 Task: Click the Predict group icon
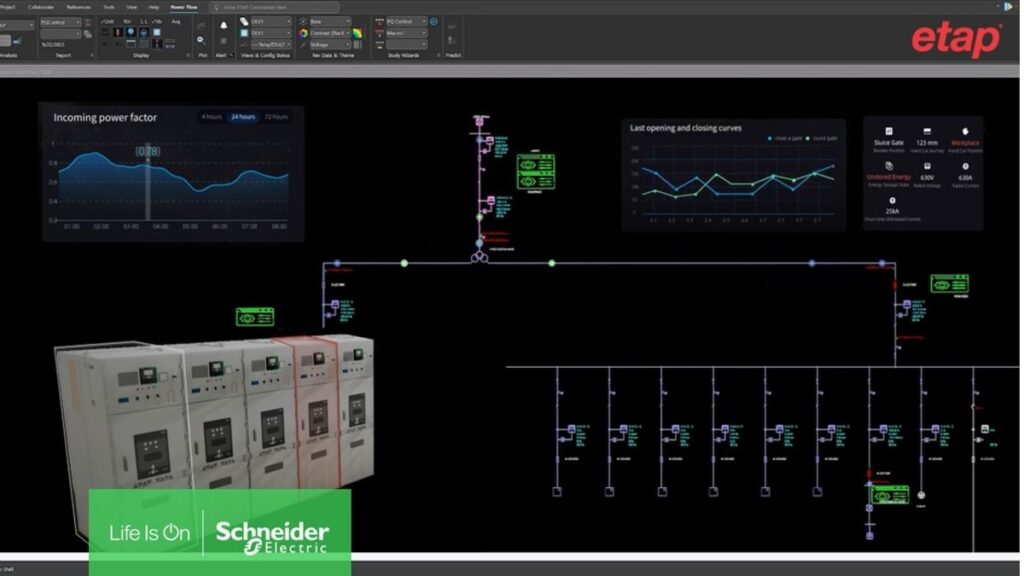(x=452, y=36)
